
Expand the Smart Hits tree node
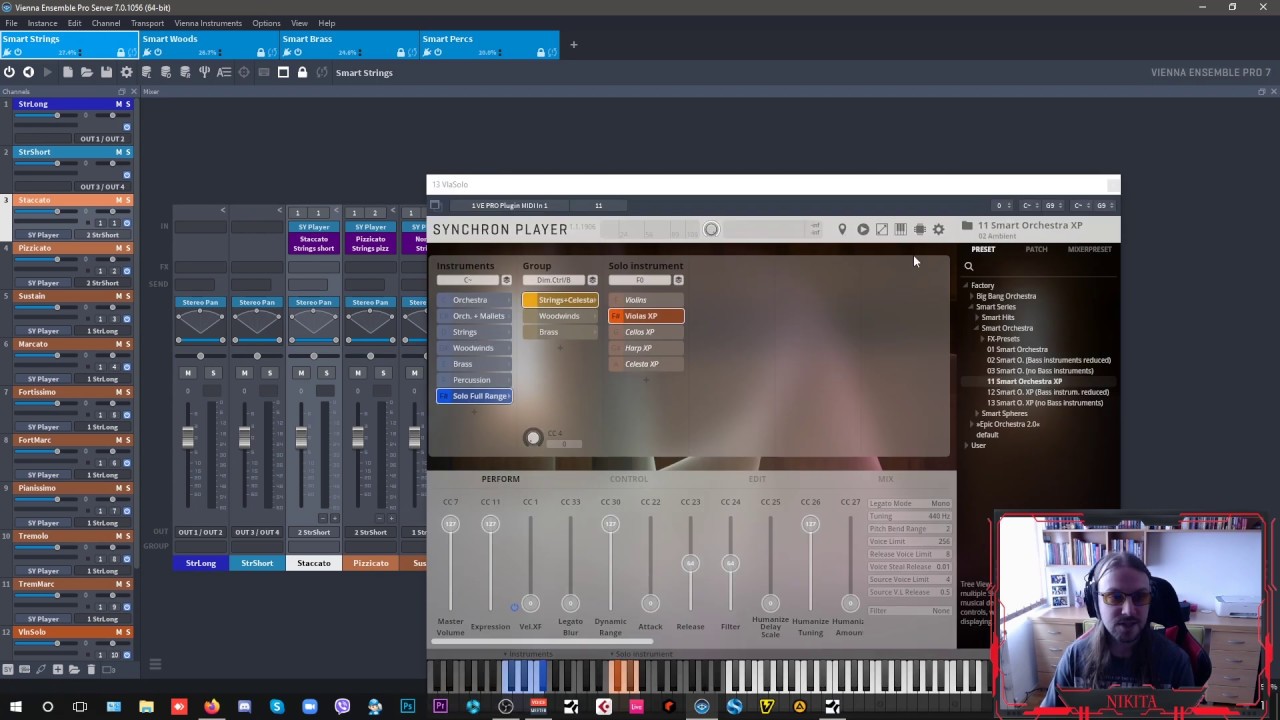click(977, 318)
